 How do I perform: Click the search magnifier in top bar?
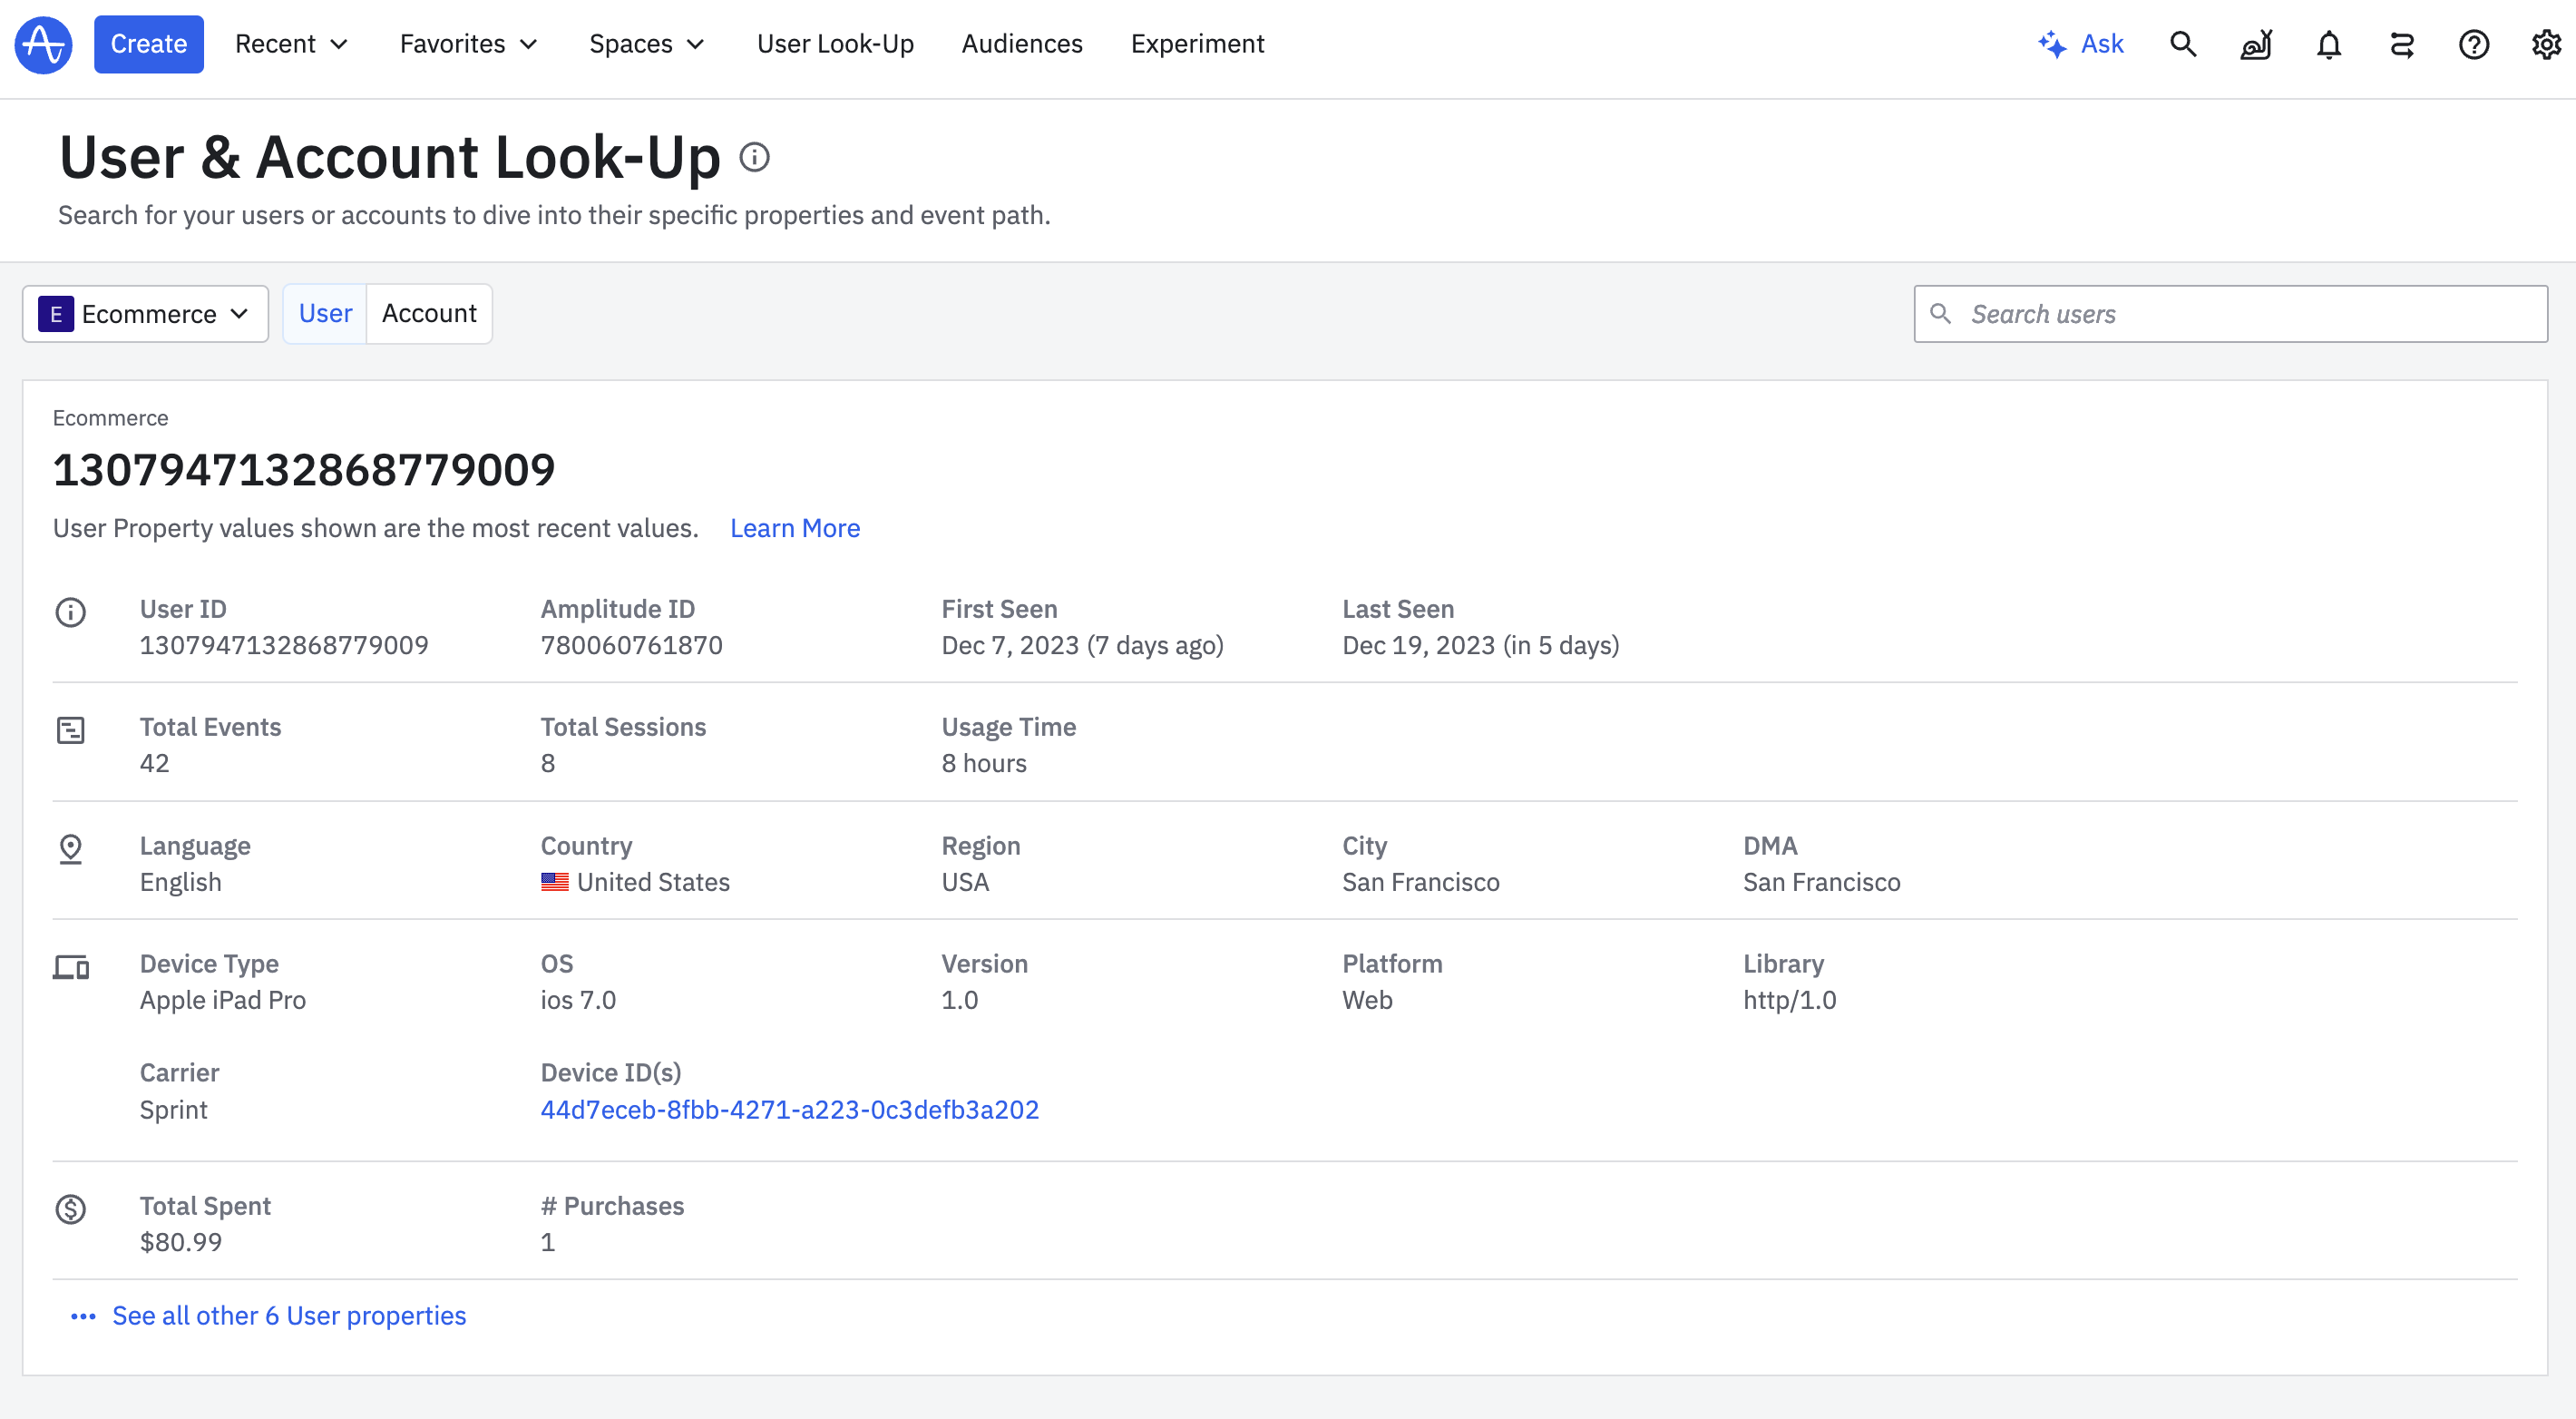pos(2183,44)
